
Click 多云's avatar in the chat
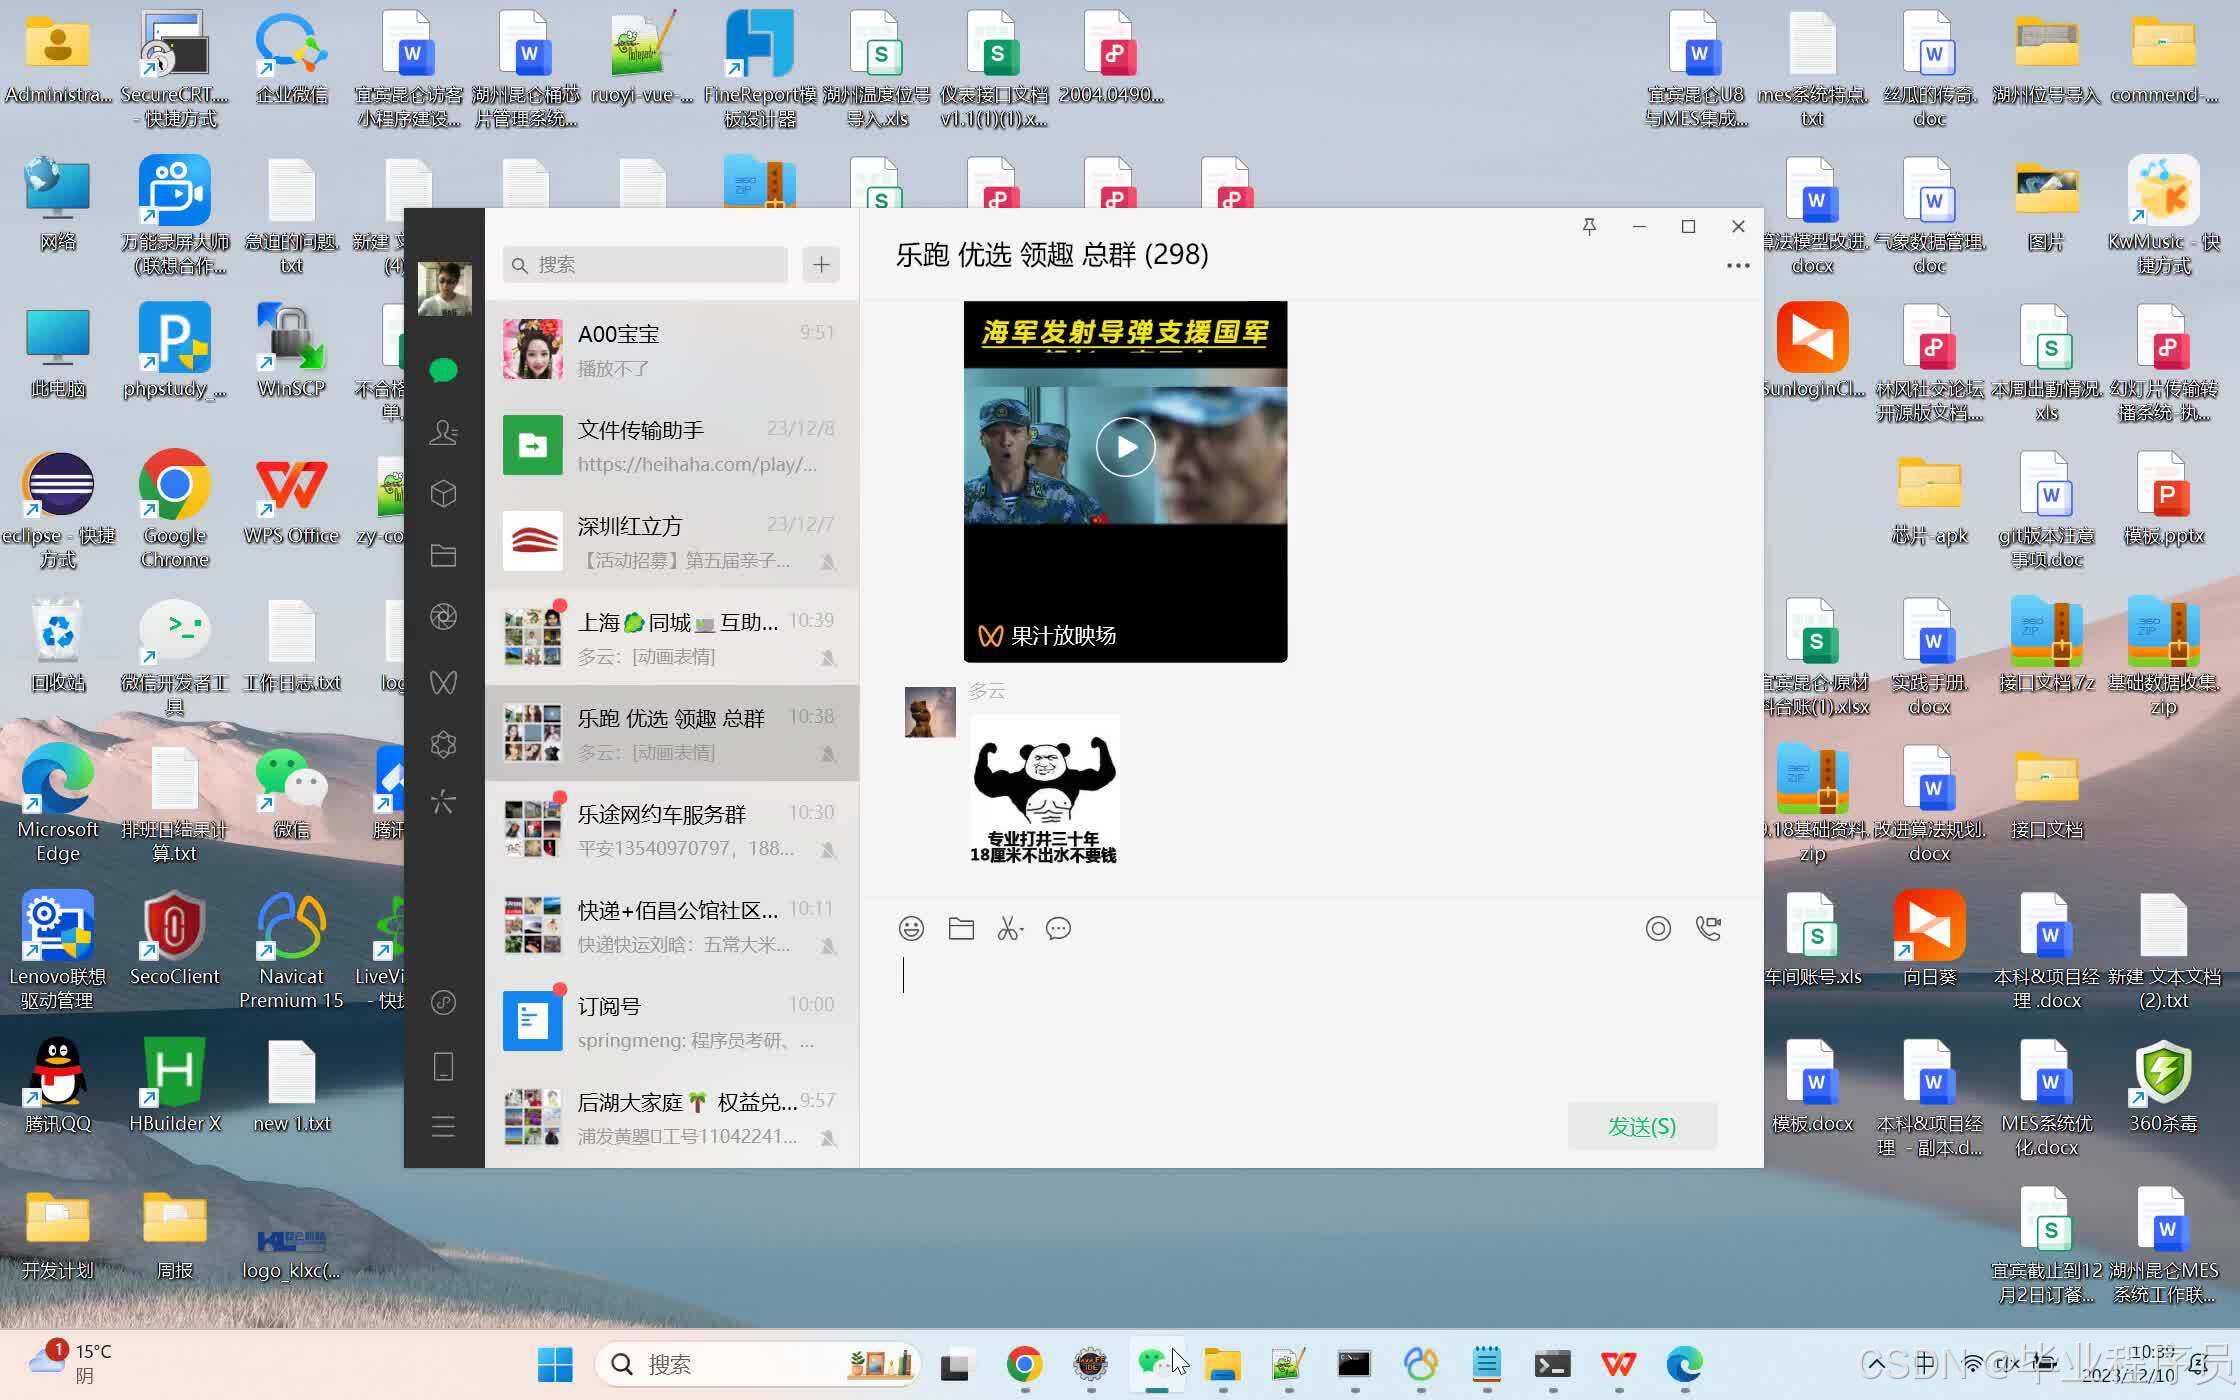coord(930,712)
